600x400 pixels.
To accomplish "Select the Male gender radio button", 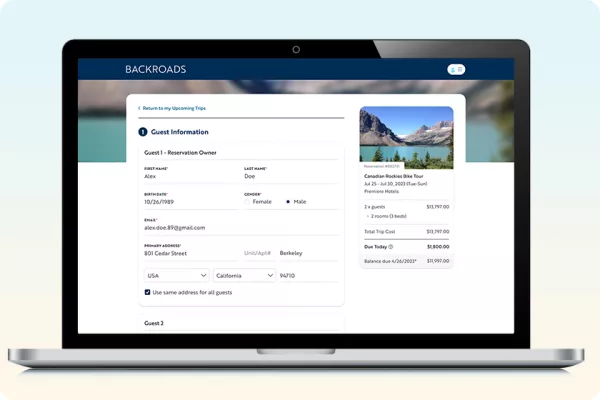I will click(x=288, y=201).
